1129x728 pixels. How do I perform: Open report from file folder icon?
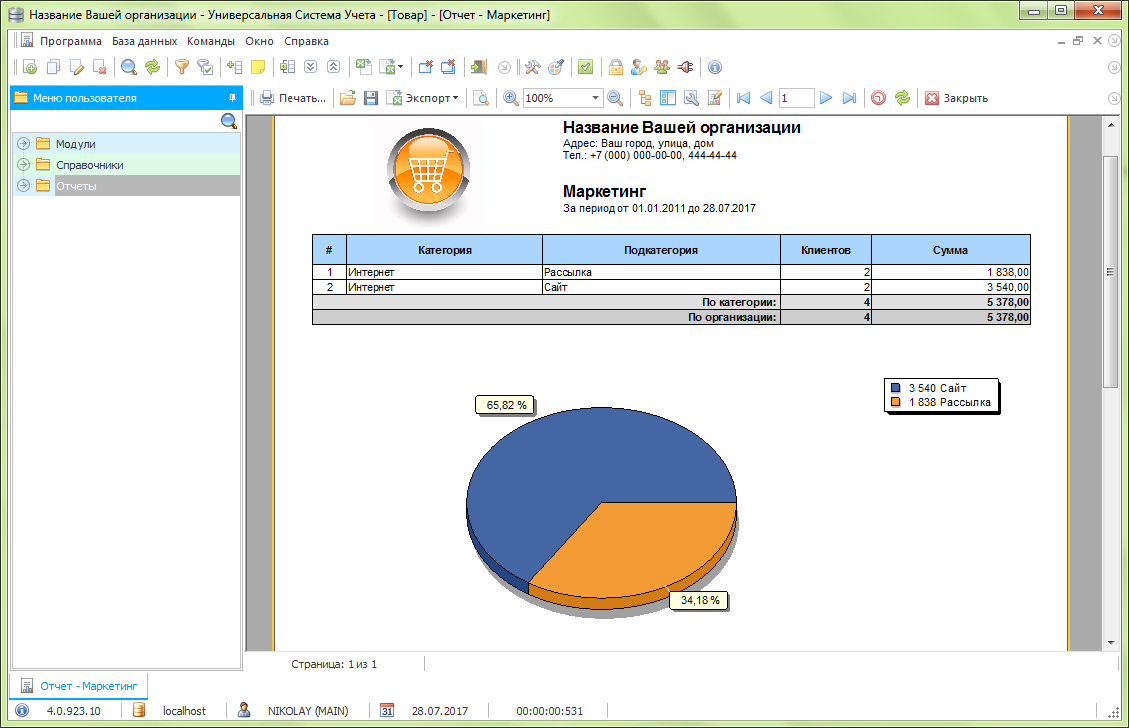point(348,98)
